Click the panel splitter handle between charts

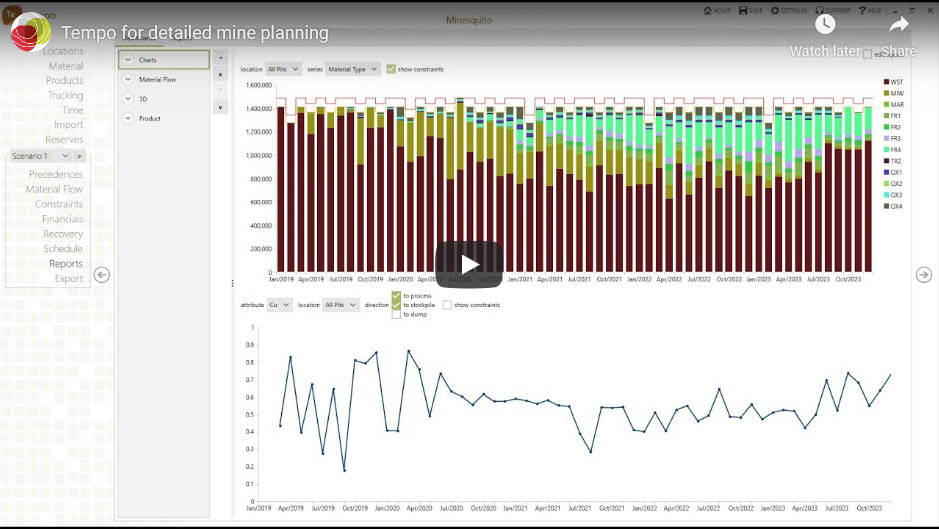[x=232, y=283]
